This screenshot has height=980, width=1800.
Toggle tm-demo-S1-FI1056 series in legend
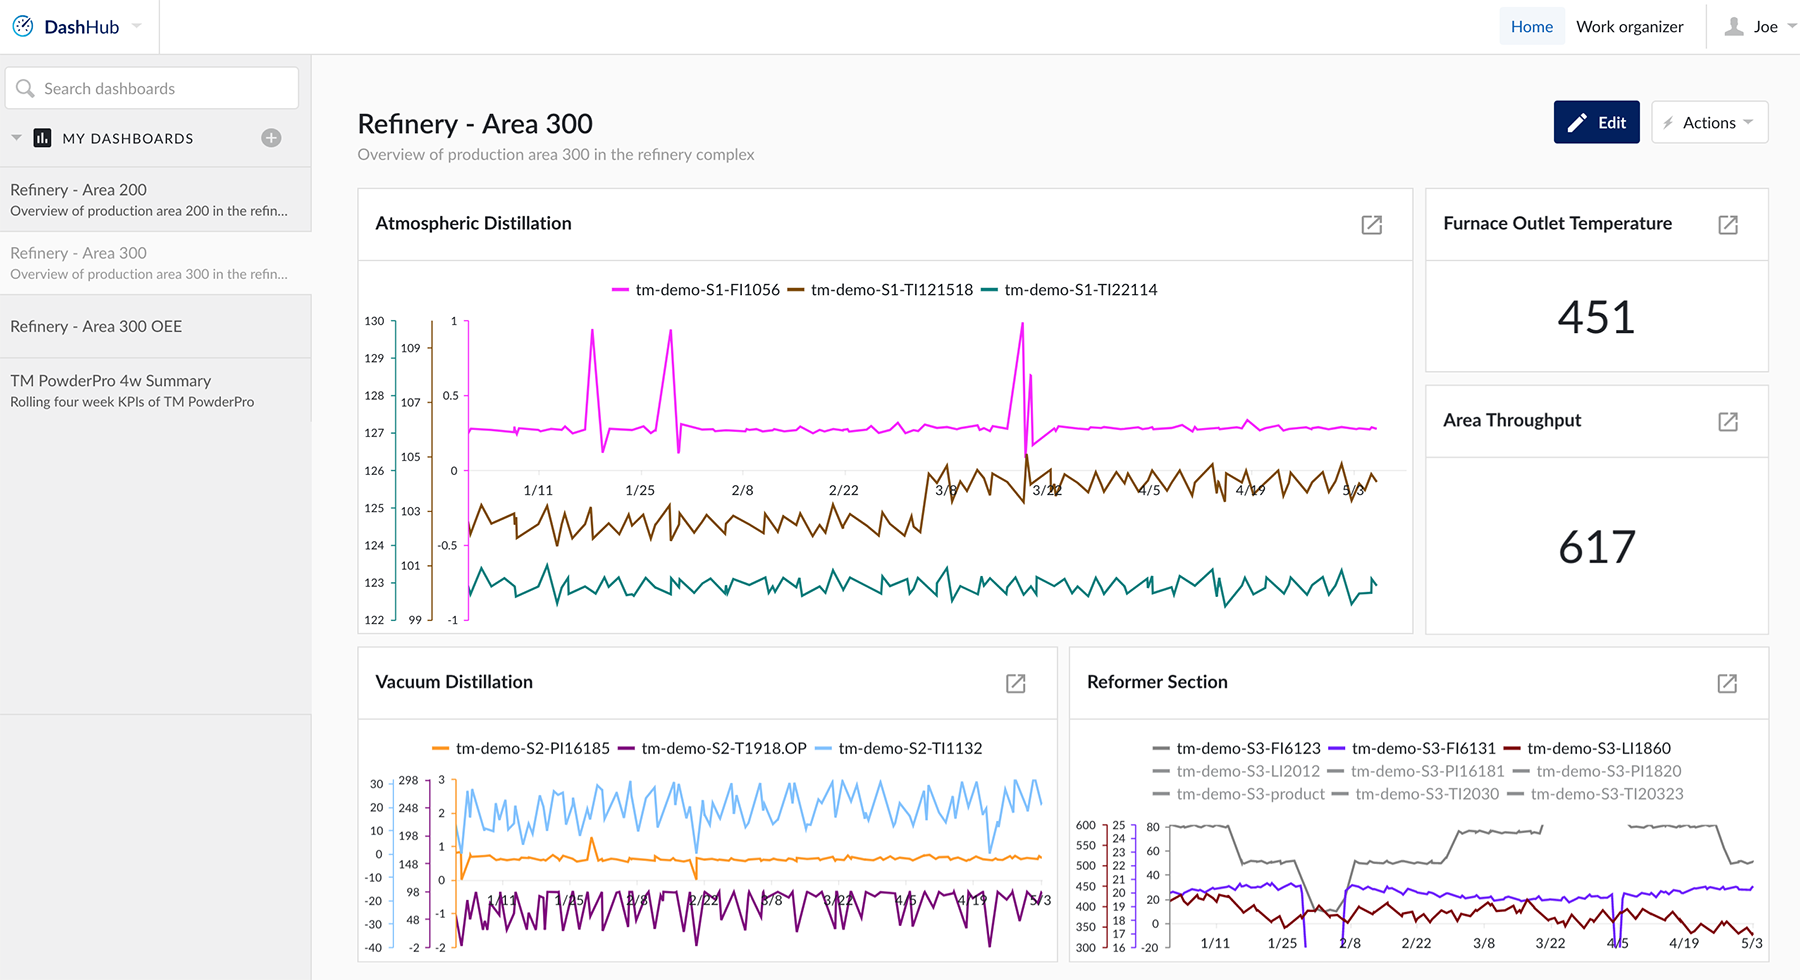706,290
